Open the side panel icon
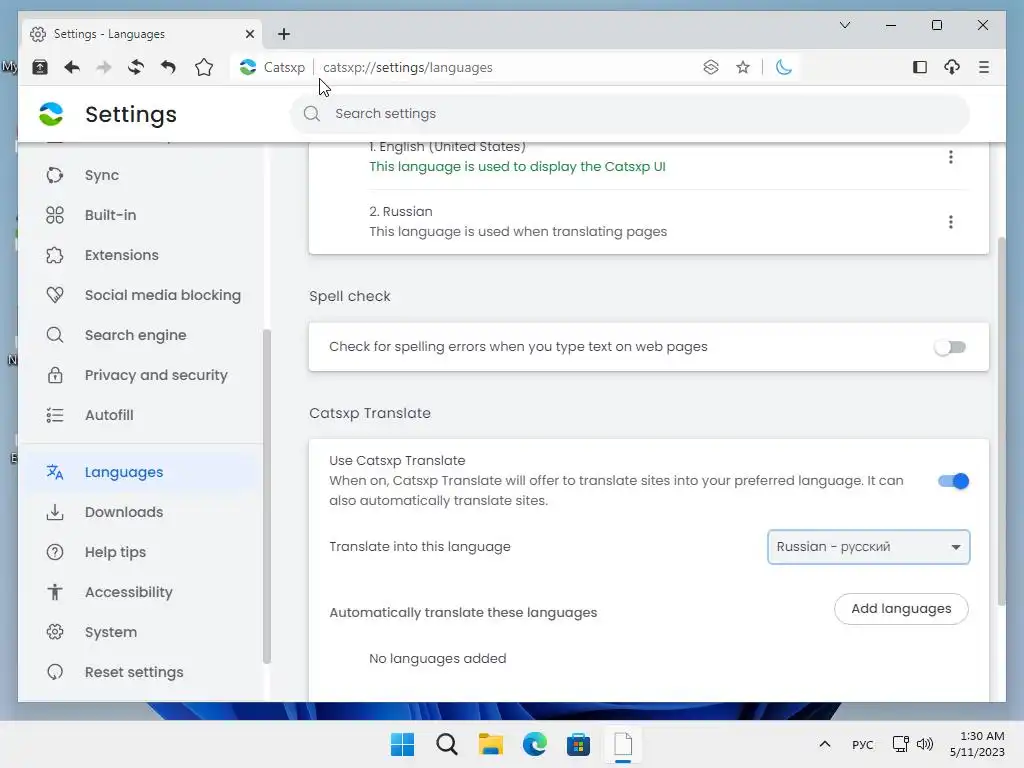 click(x=920, y=67)
